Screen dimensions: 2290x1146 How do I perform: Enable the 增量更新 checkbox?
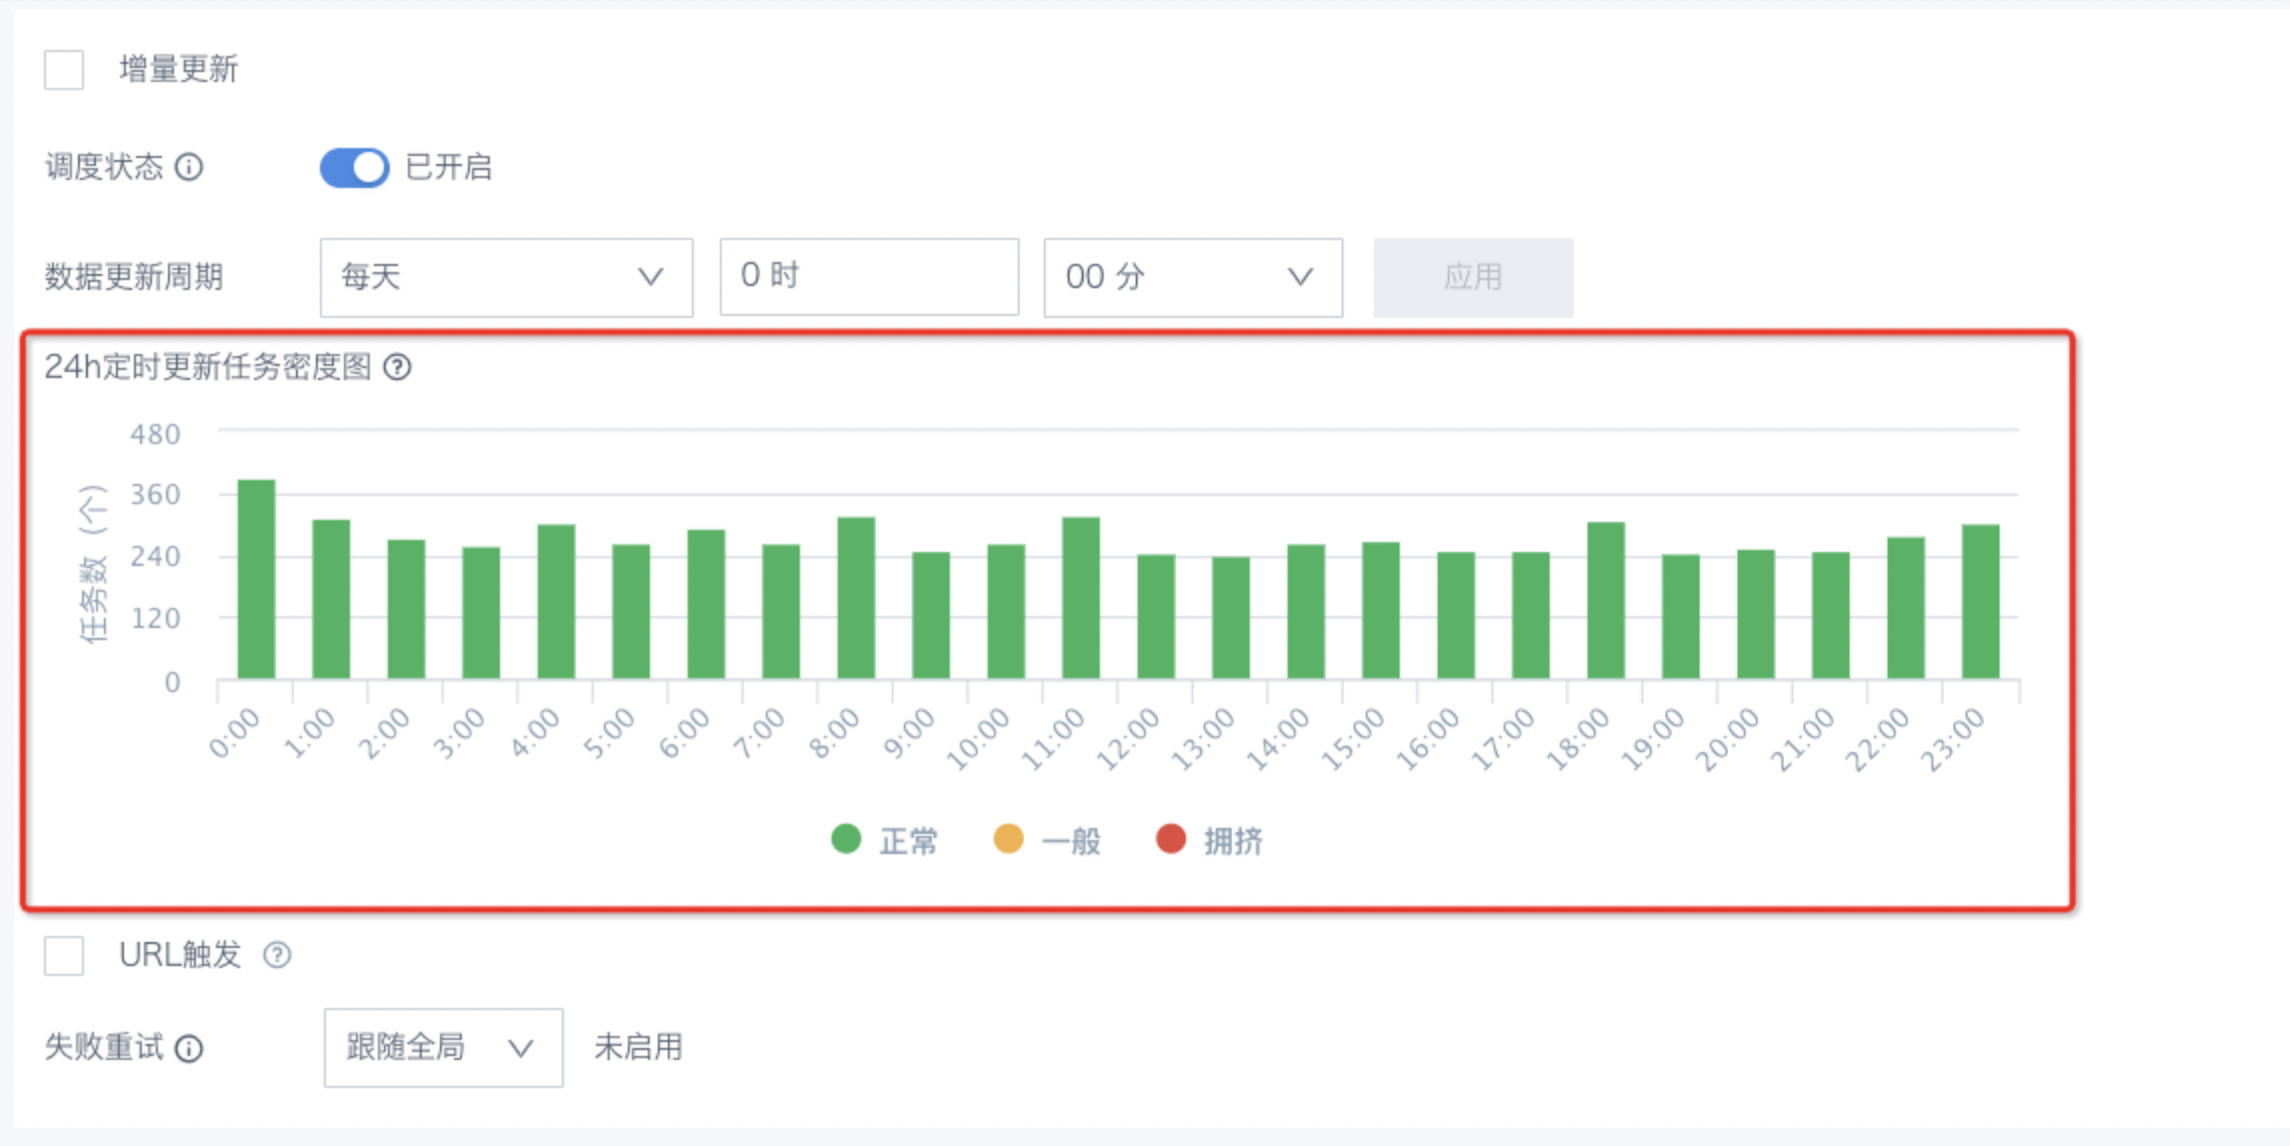coord(64,70)
